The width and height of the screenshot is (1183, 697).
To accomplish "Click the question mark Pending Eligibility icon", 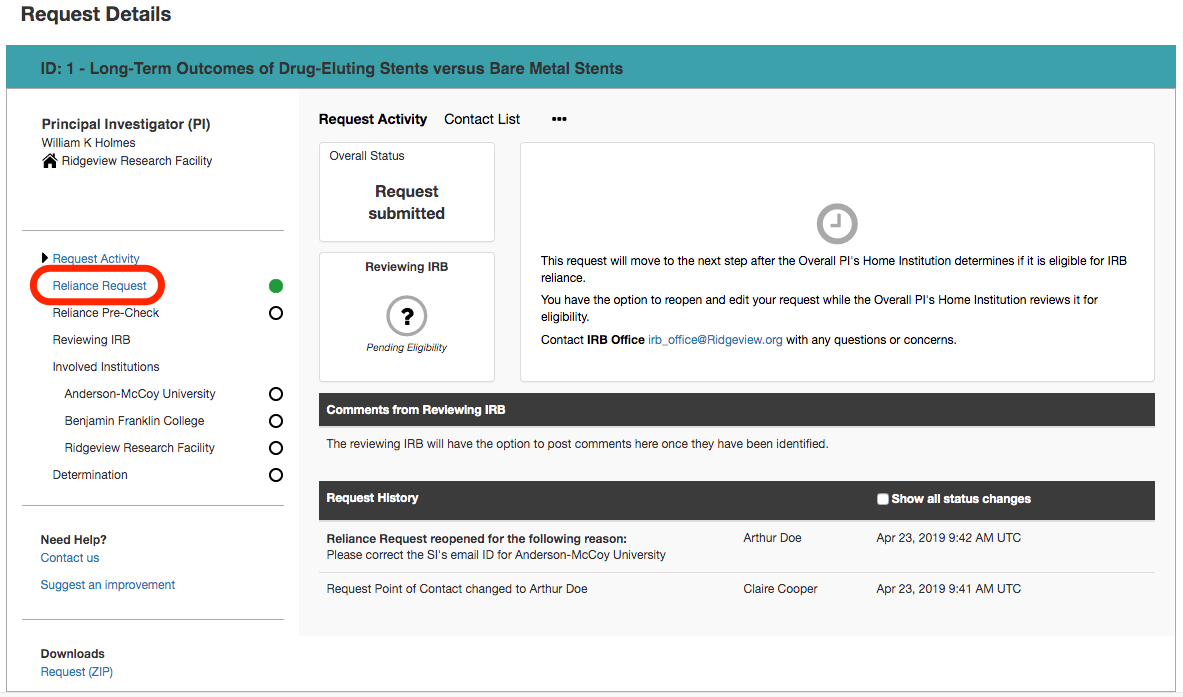I will pyautogui.click(x=407, y=315).
